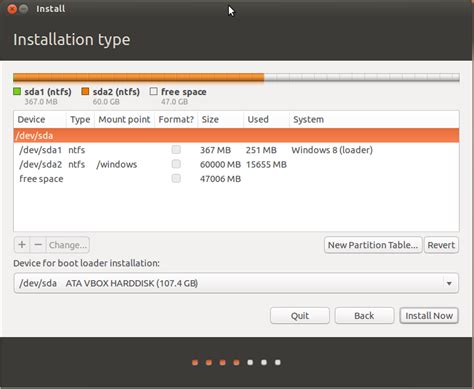Click the white free space legend square
474x389 pixels.
point(153,91)
